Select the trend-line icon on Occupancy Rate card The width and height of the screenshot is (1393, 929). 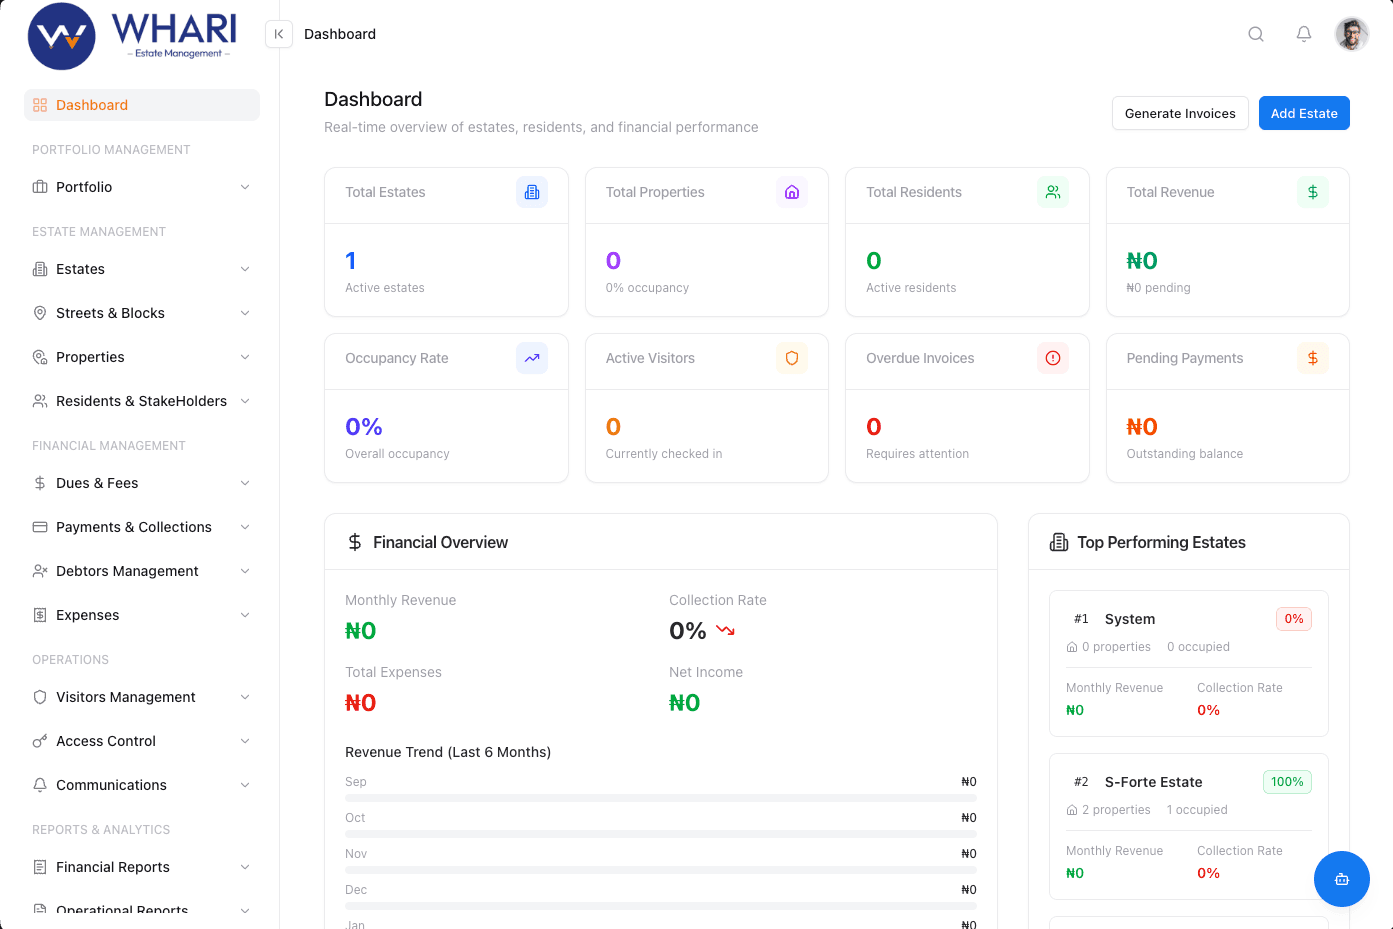pyautogui.click(x=531, y=358)
